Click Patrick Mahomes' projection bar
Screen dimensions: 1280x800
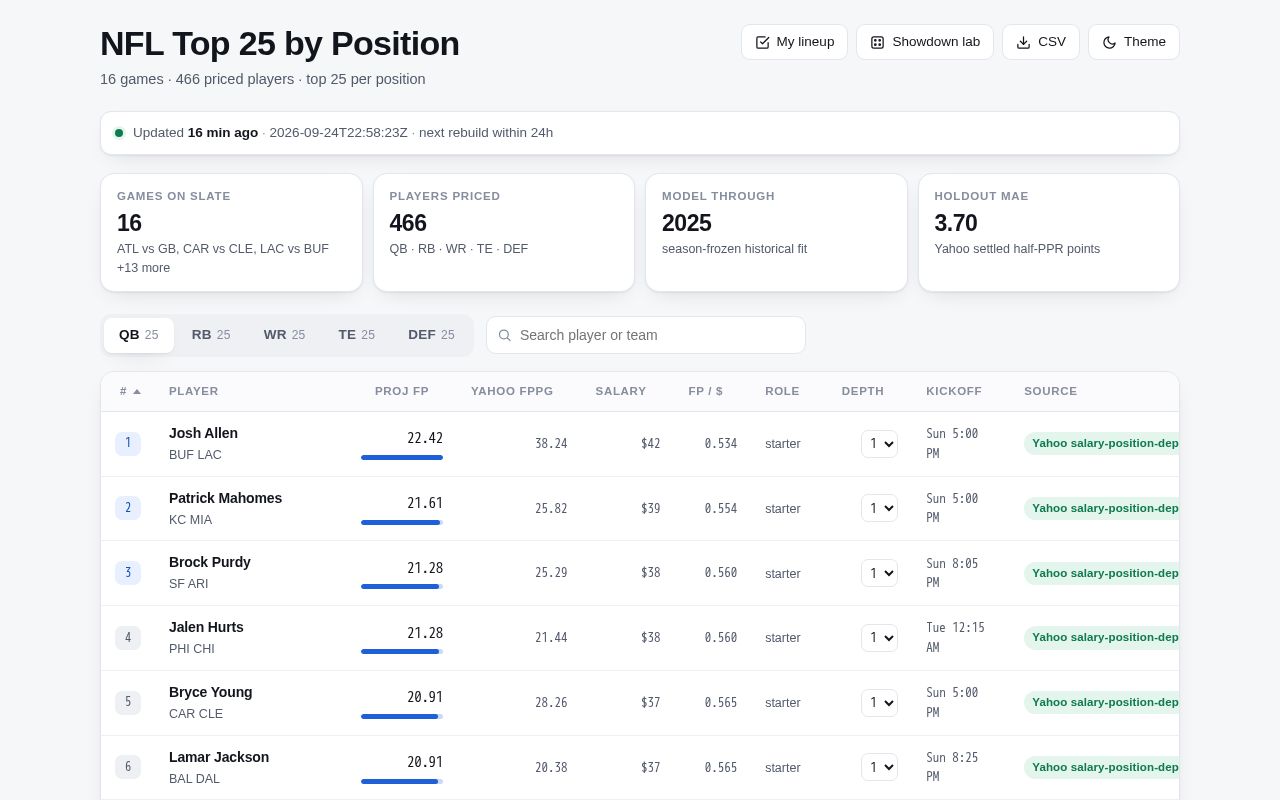[402, 522]
